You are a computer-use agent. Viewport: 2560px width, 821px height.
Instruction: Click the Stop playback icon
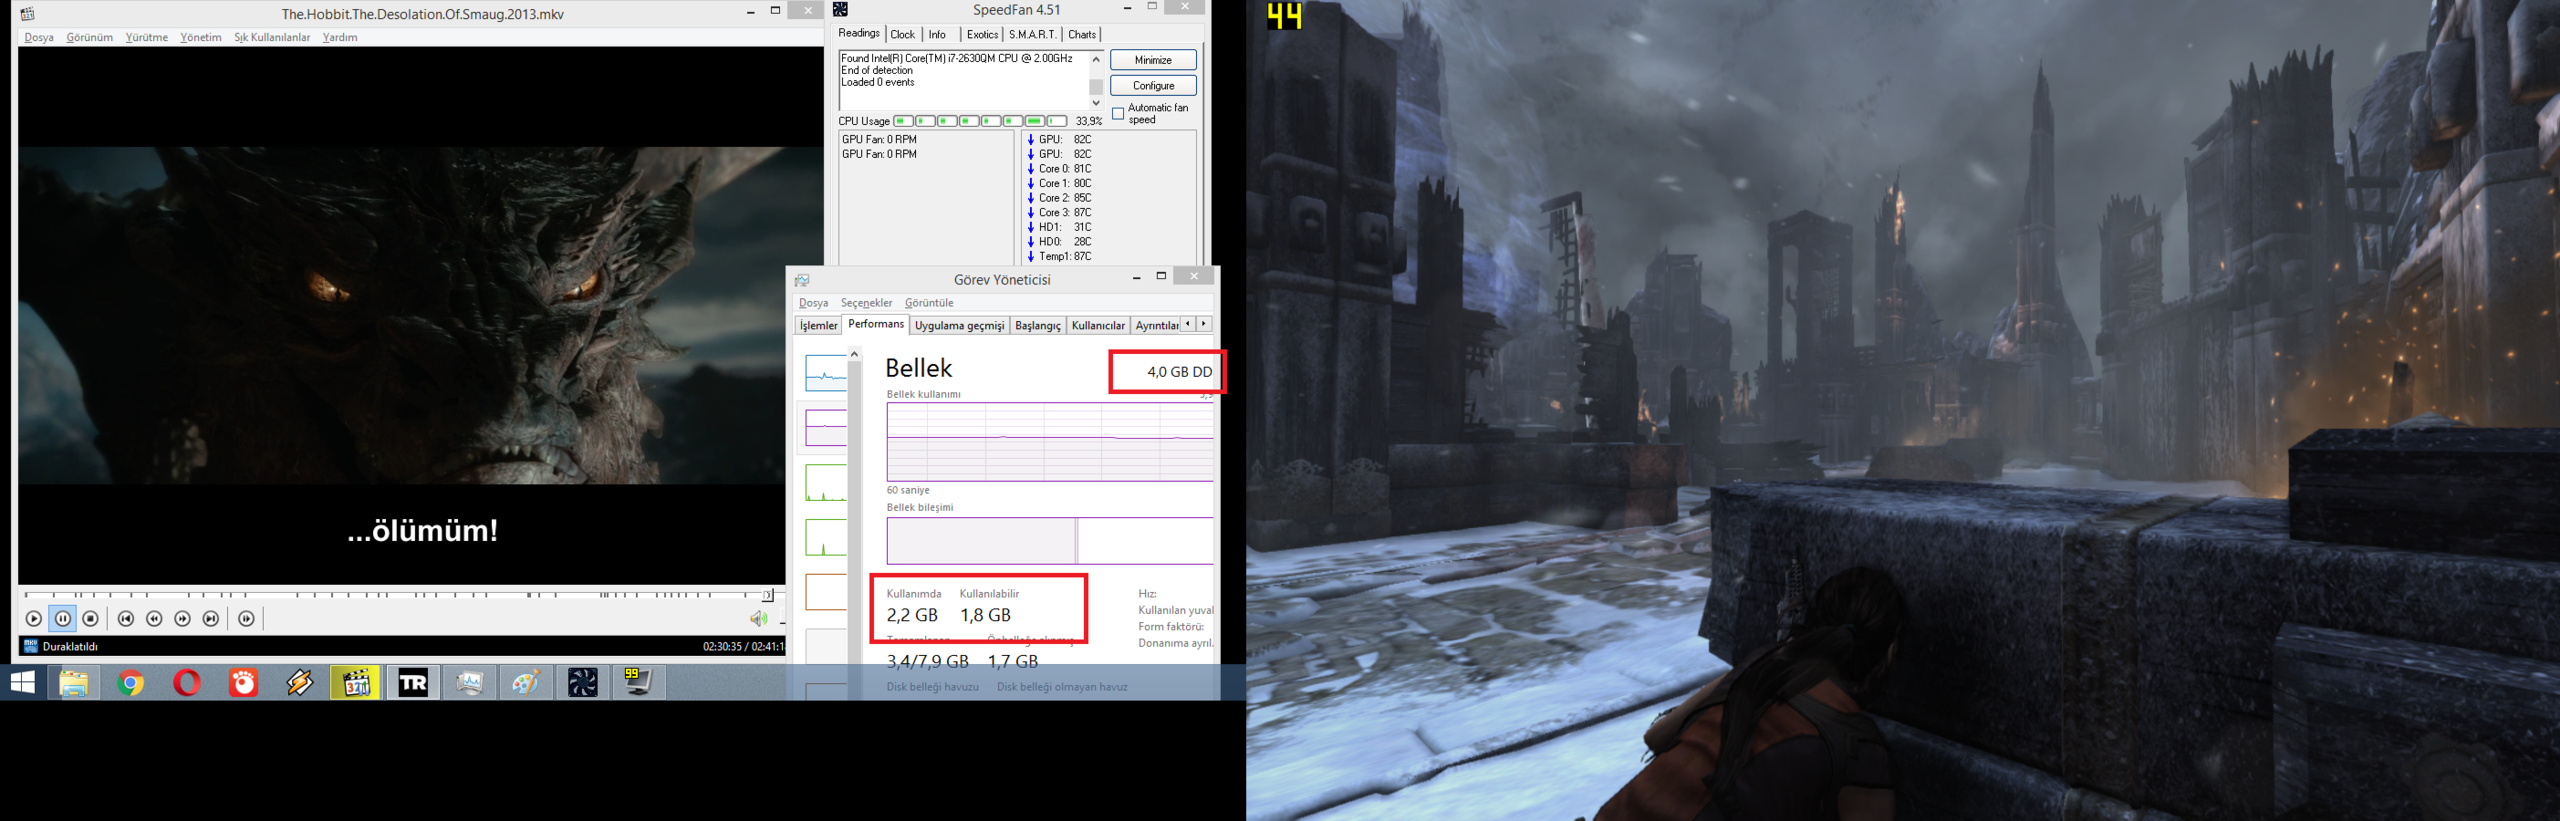[x=91, y=619]
